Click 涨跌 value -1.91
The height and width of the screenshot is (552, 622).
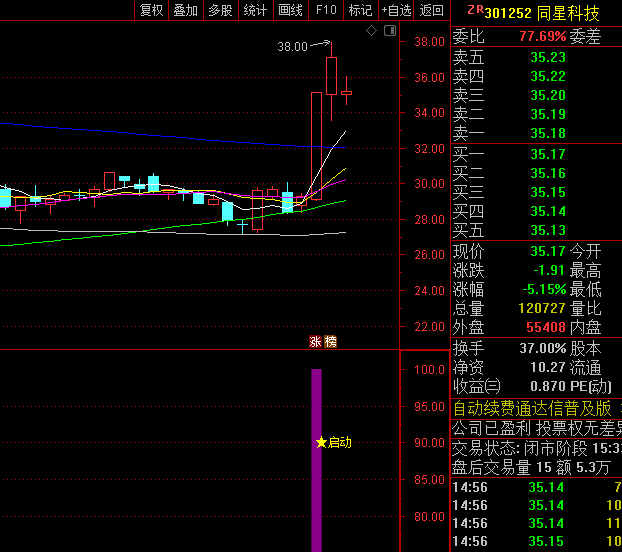click(549, 270)
